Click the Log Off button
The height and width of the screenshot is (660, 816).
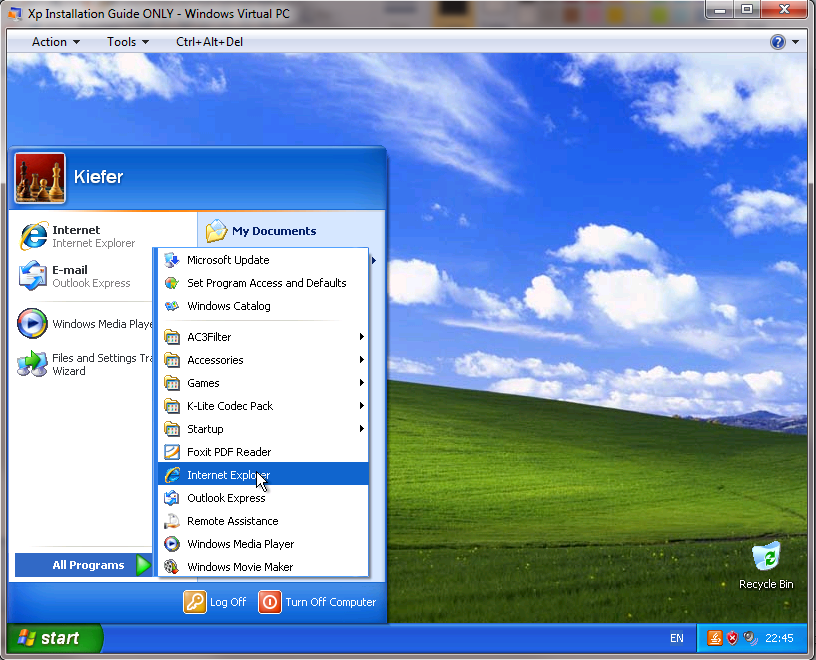(x=215, y=602)
